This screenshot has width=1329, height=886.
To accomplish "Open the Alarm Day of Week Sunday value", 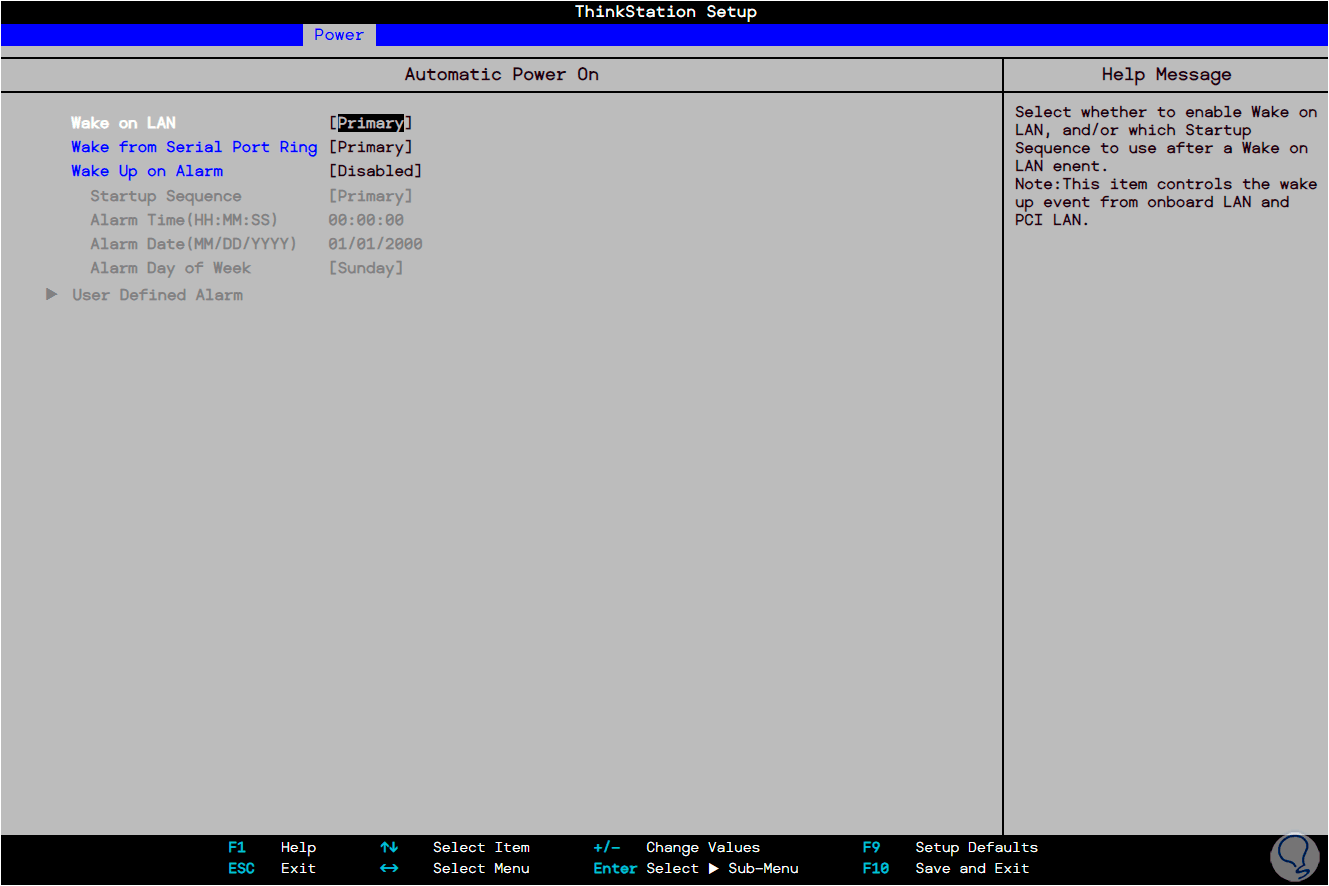I will click(366, 268).
